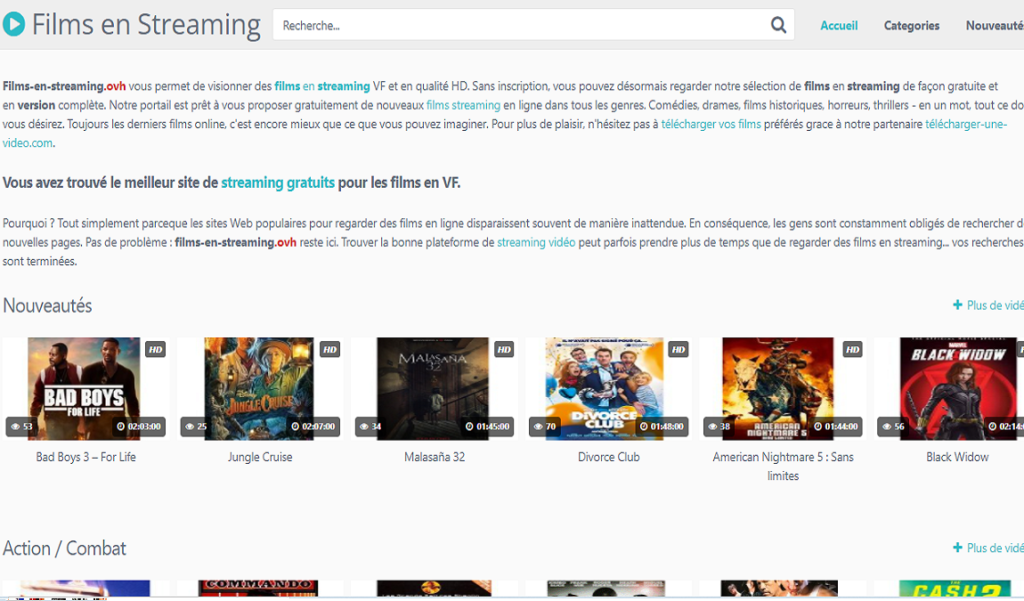Click the 'Malasaña 32' title text
Screen dimensions: 1024x601
pos(434,457)
